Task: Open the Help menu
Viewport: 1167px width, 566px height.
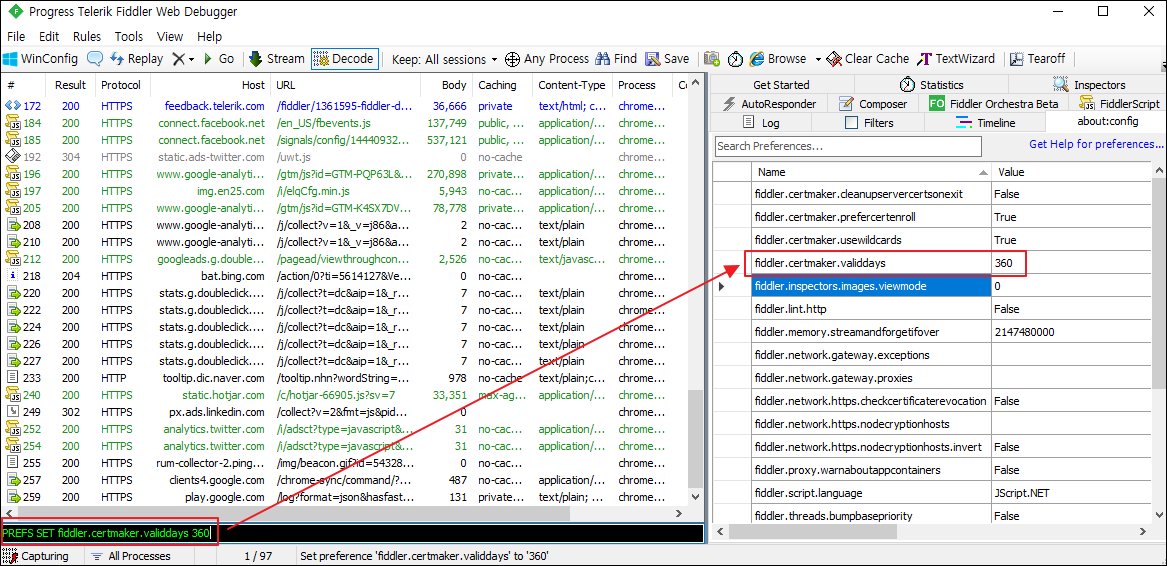Action: click(x=210, y=36)
